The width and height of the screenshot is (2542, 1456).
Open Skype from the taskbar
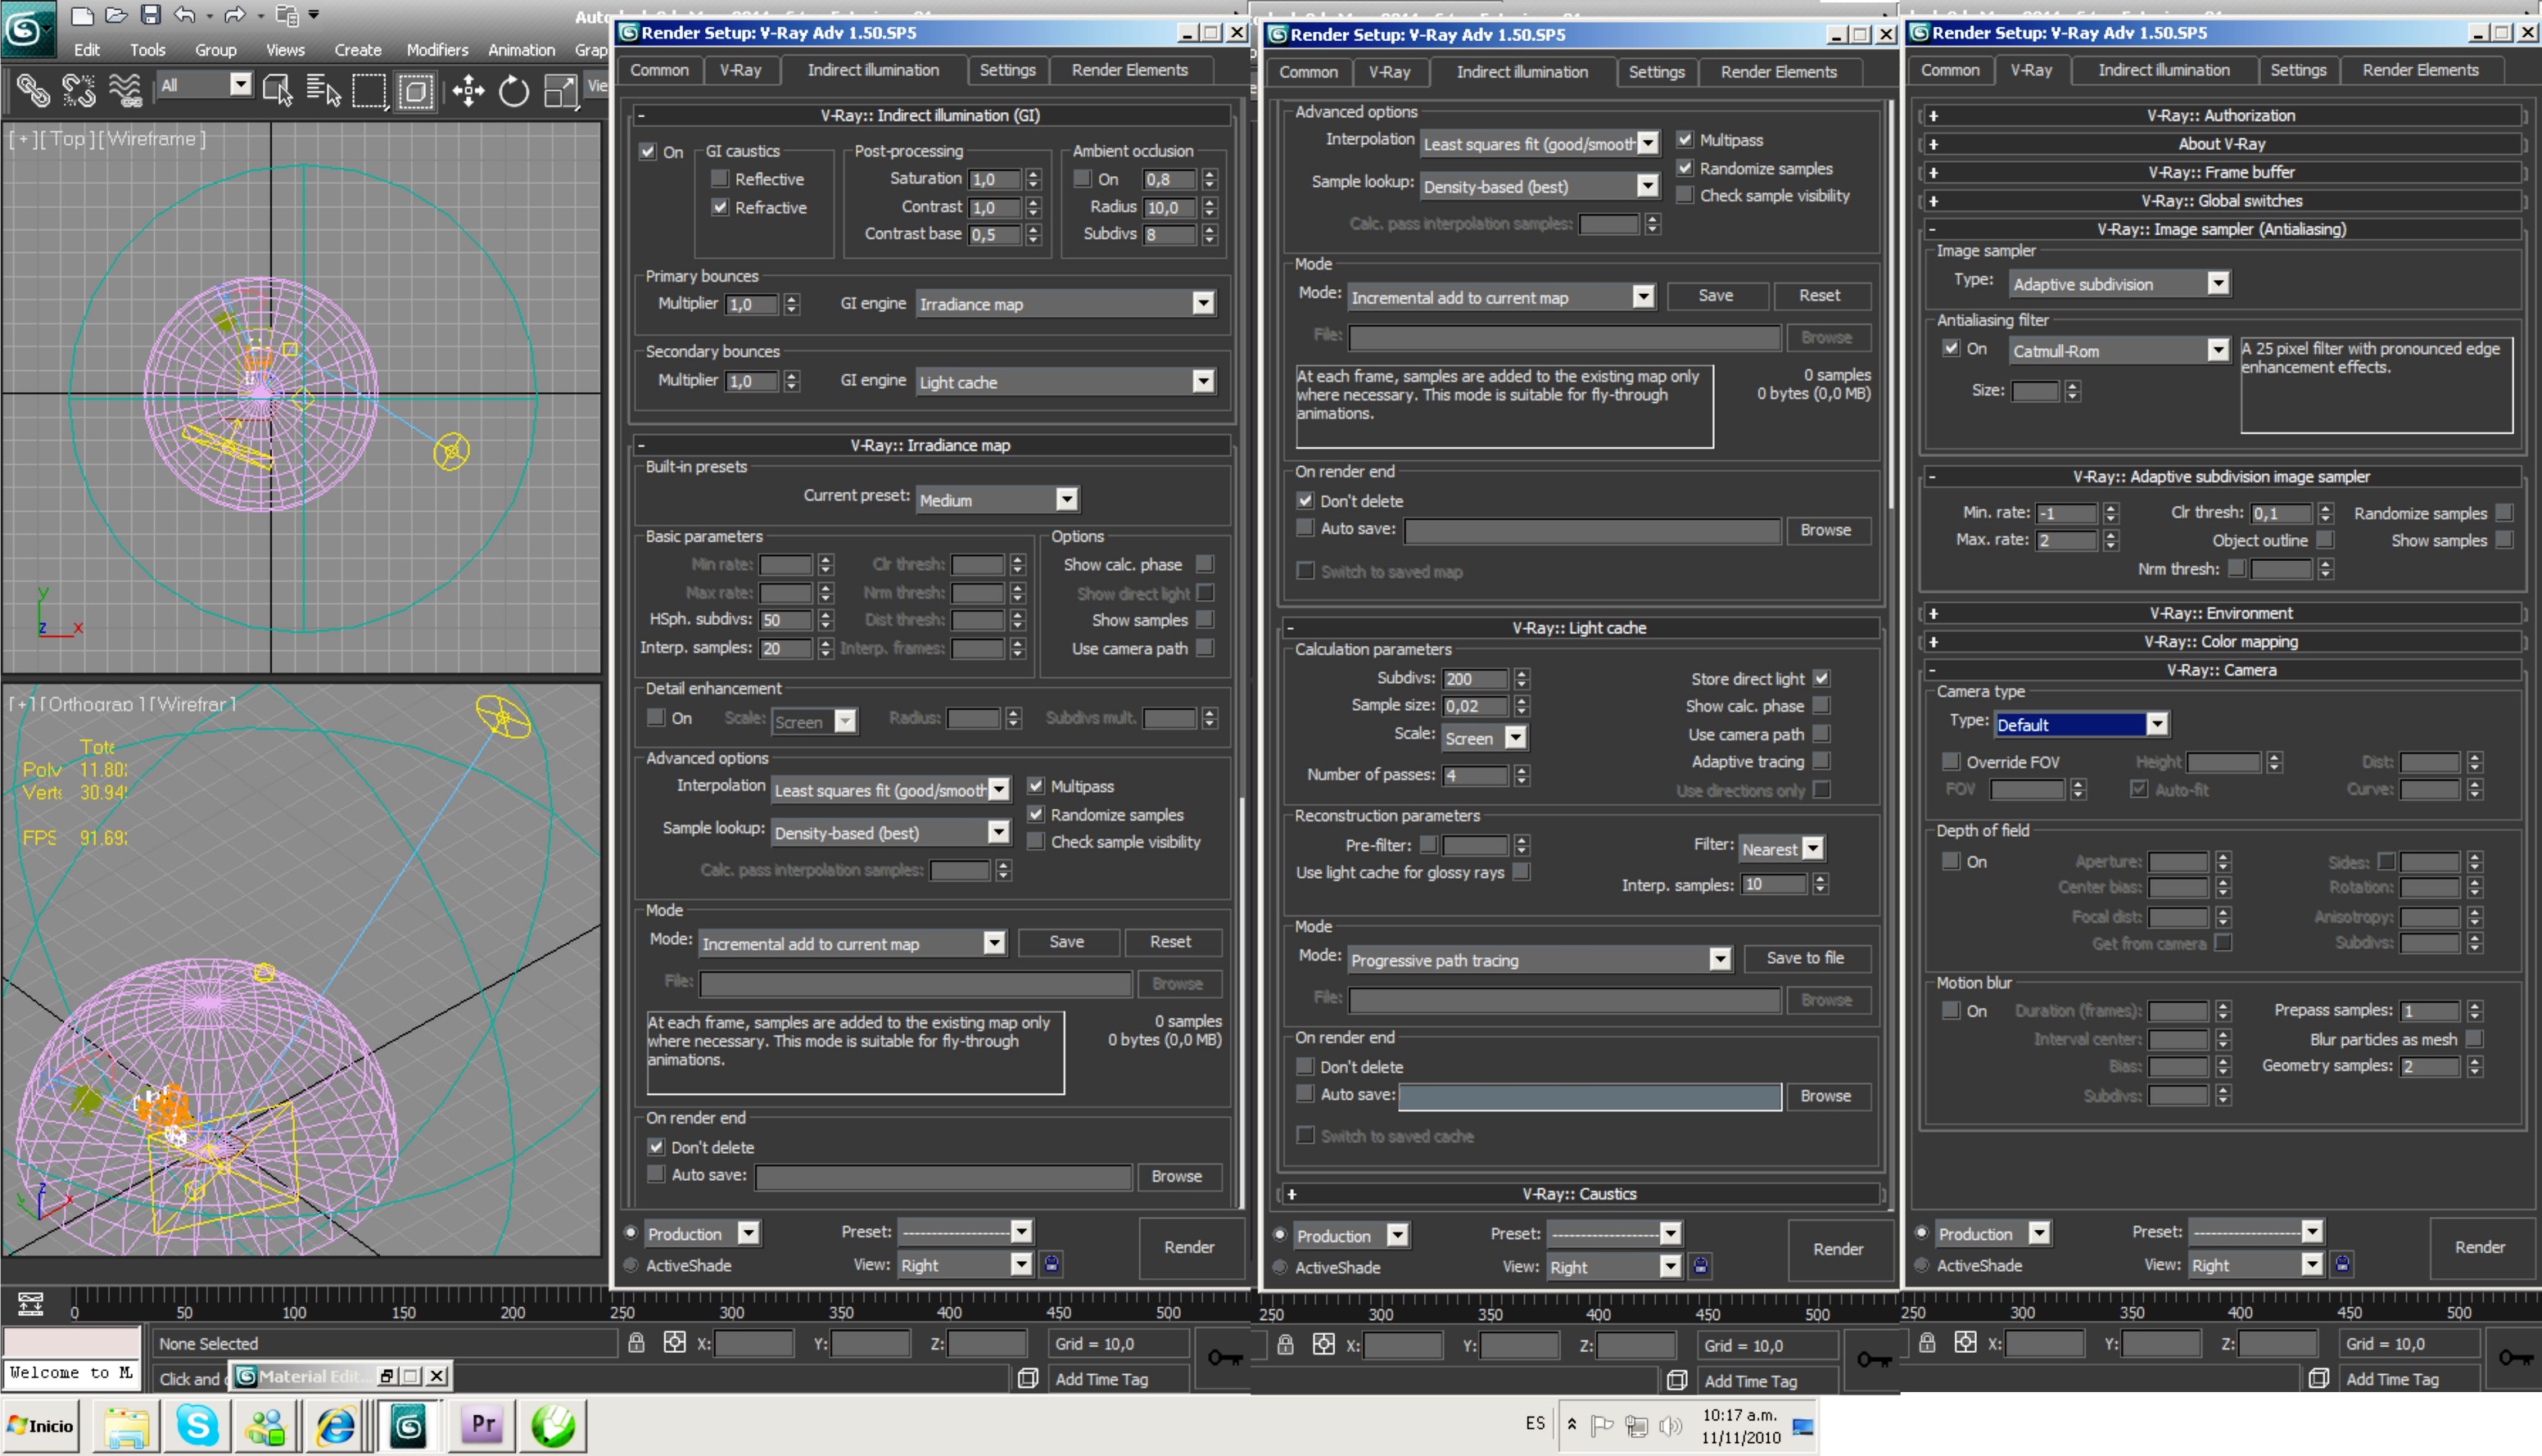197,1425
